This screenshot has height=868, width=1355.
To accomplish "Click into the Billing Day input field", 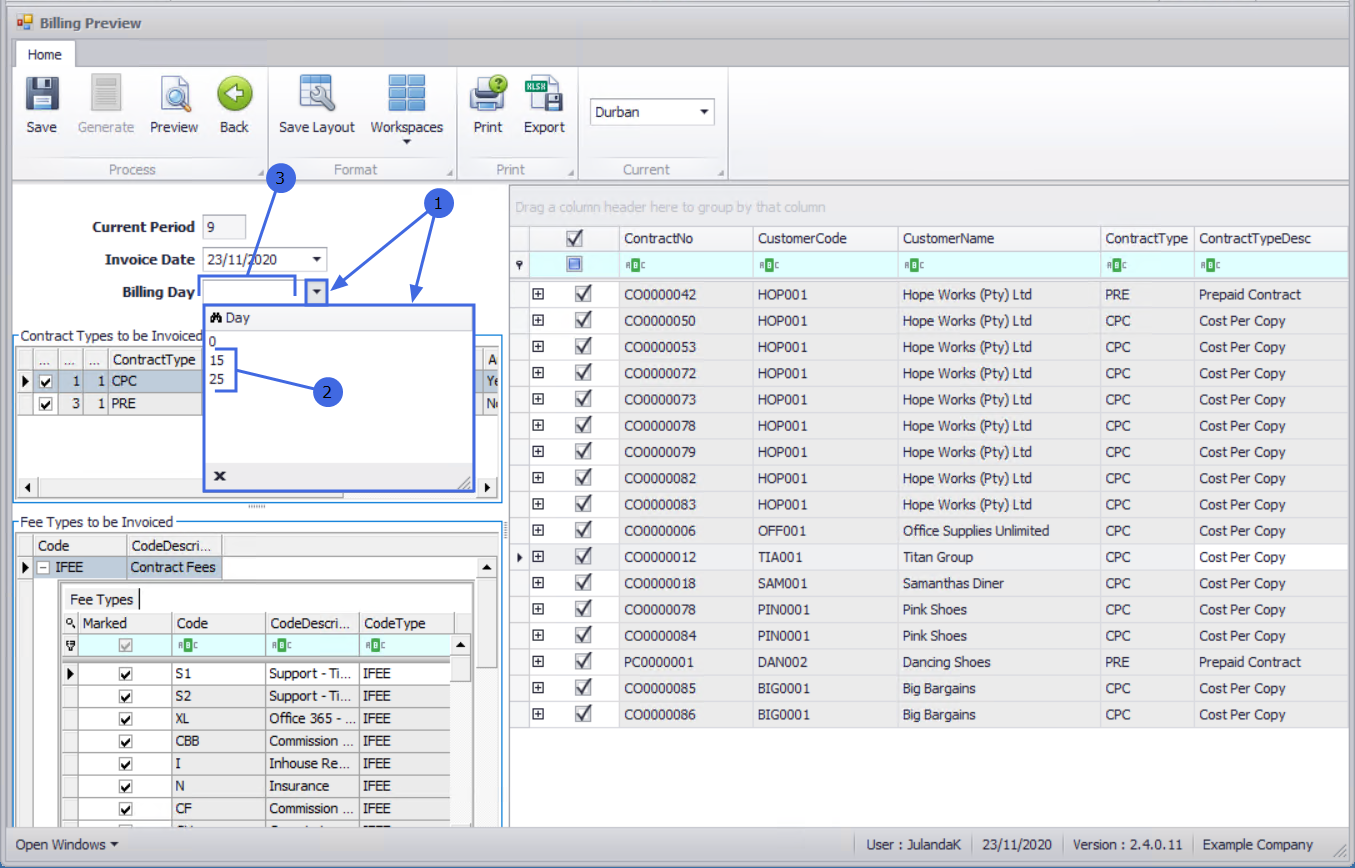I will pyautogui.click(x=250, y=291).
